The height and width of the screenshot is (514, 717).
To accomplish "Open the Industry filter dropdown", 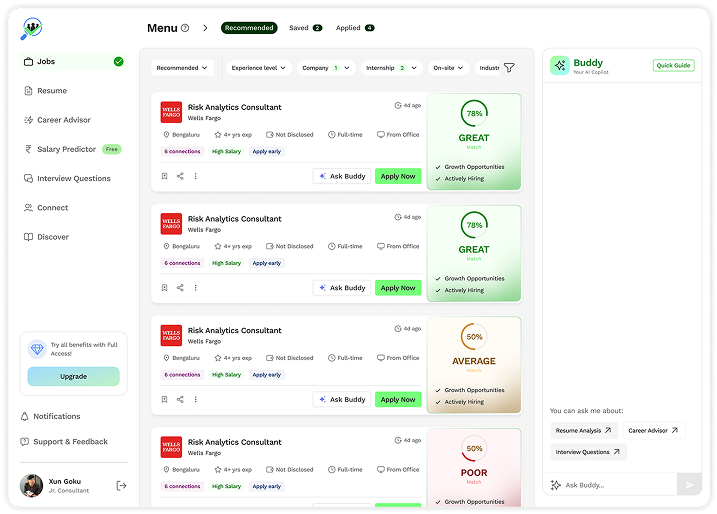I will click(x=488, y=68).
